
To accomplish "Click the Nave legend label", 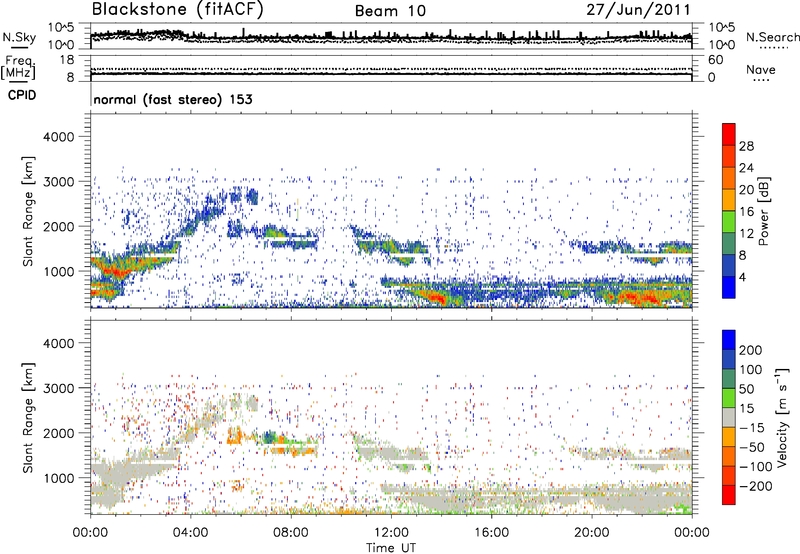I will (761, 69).
